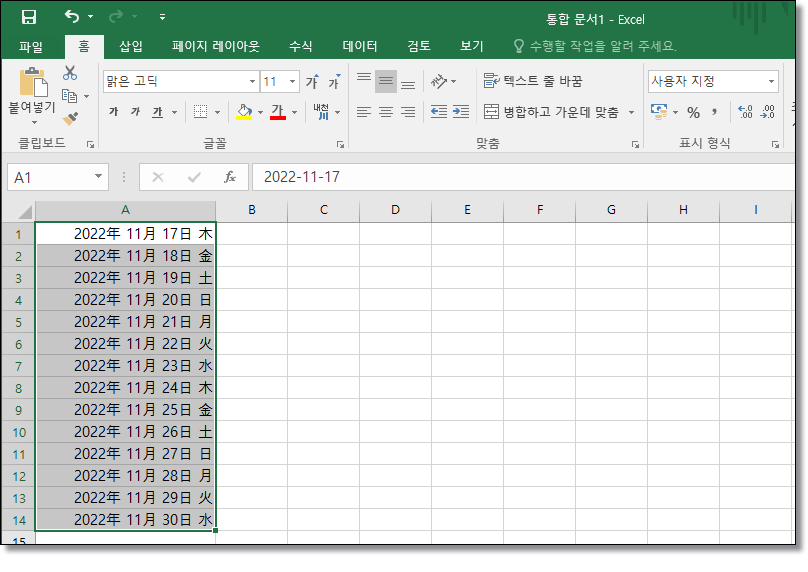This screenshot has width=808, height=572.
Task: Toggle Align Right horizontal alignment
Action: pos(408,112)
